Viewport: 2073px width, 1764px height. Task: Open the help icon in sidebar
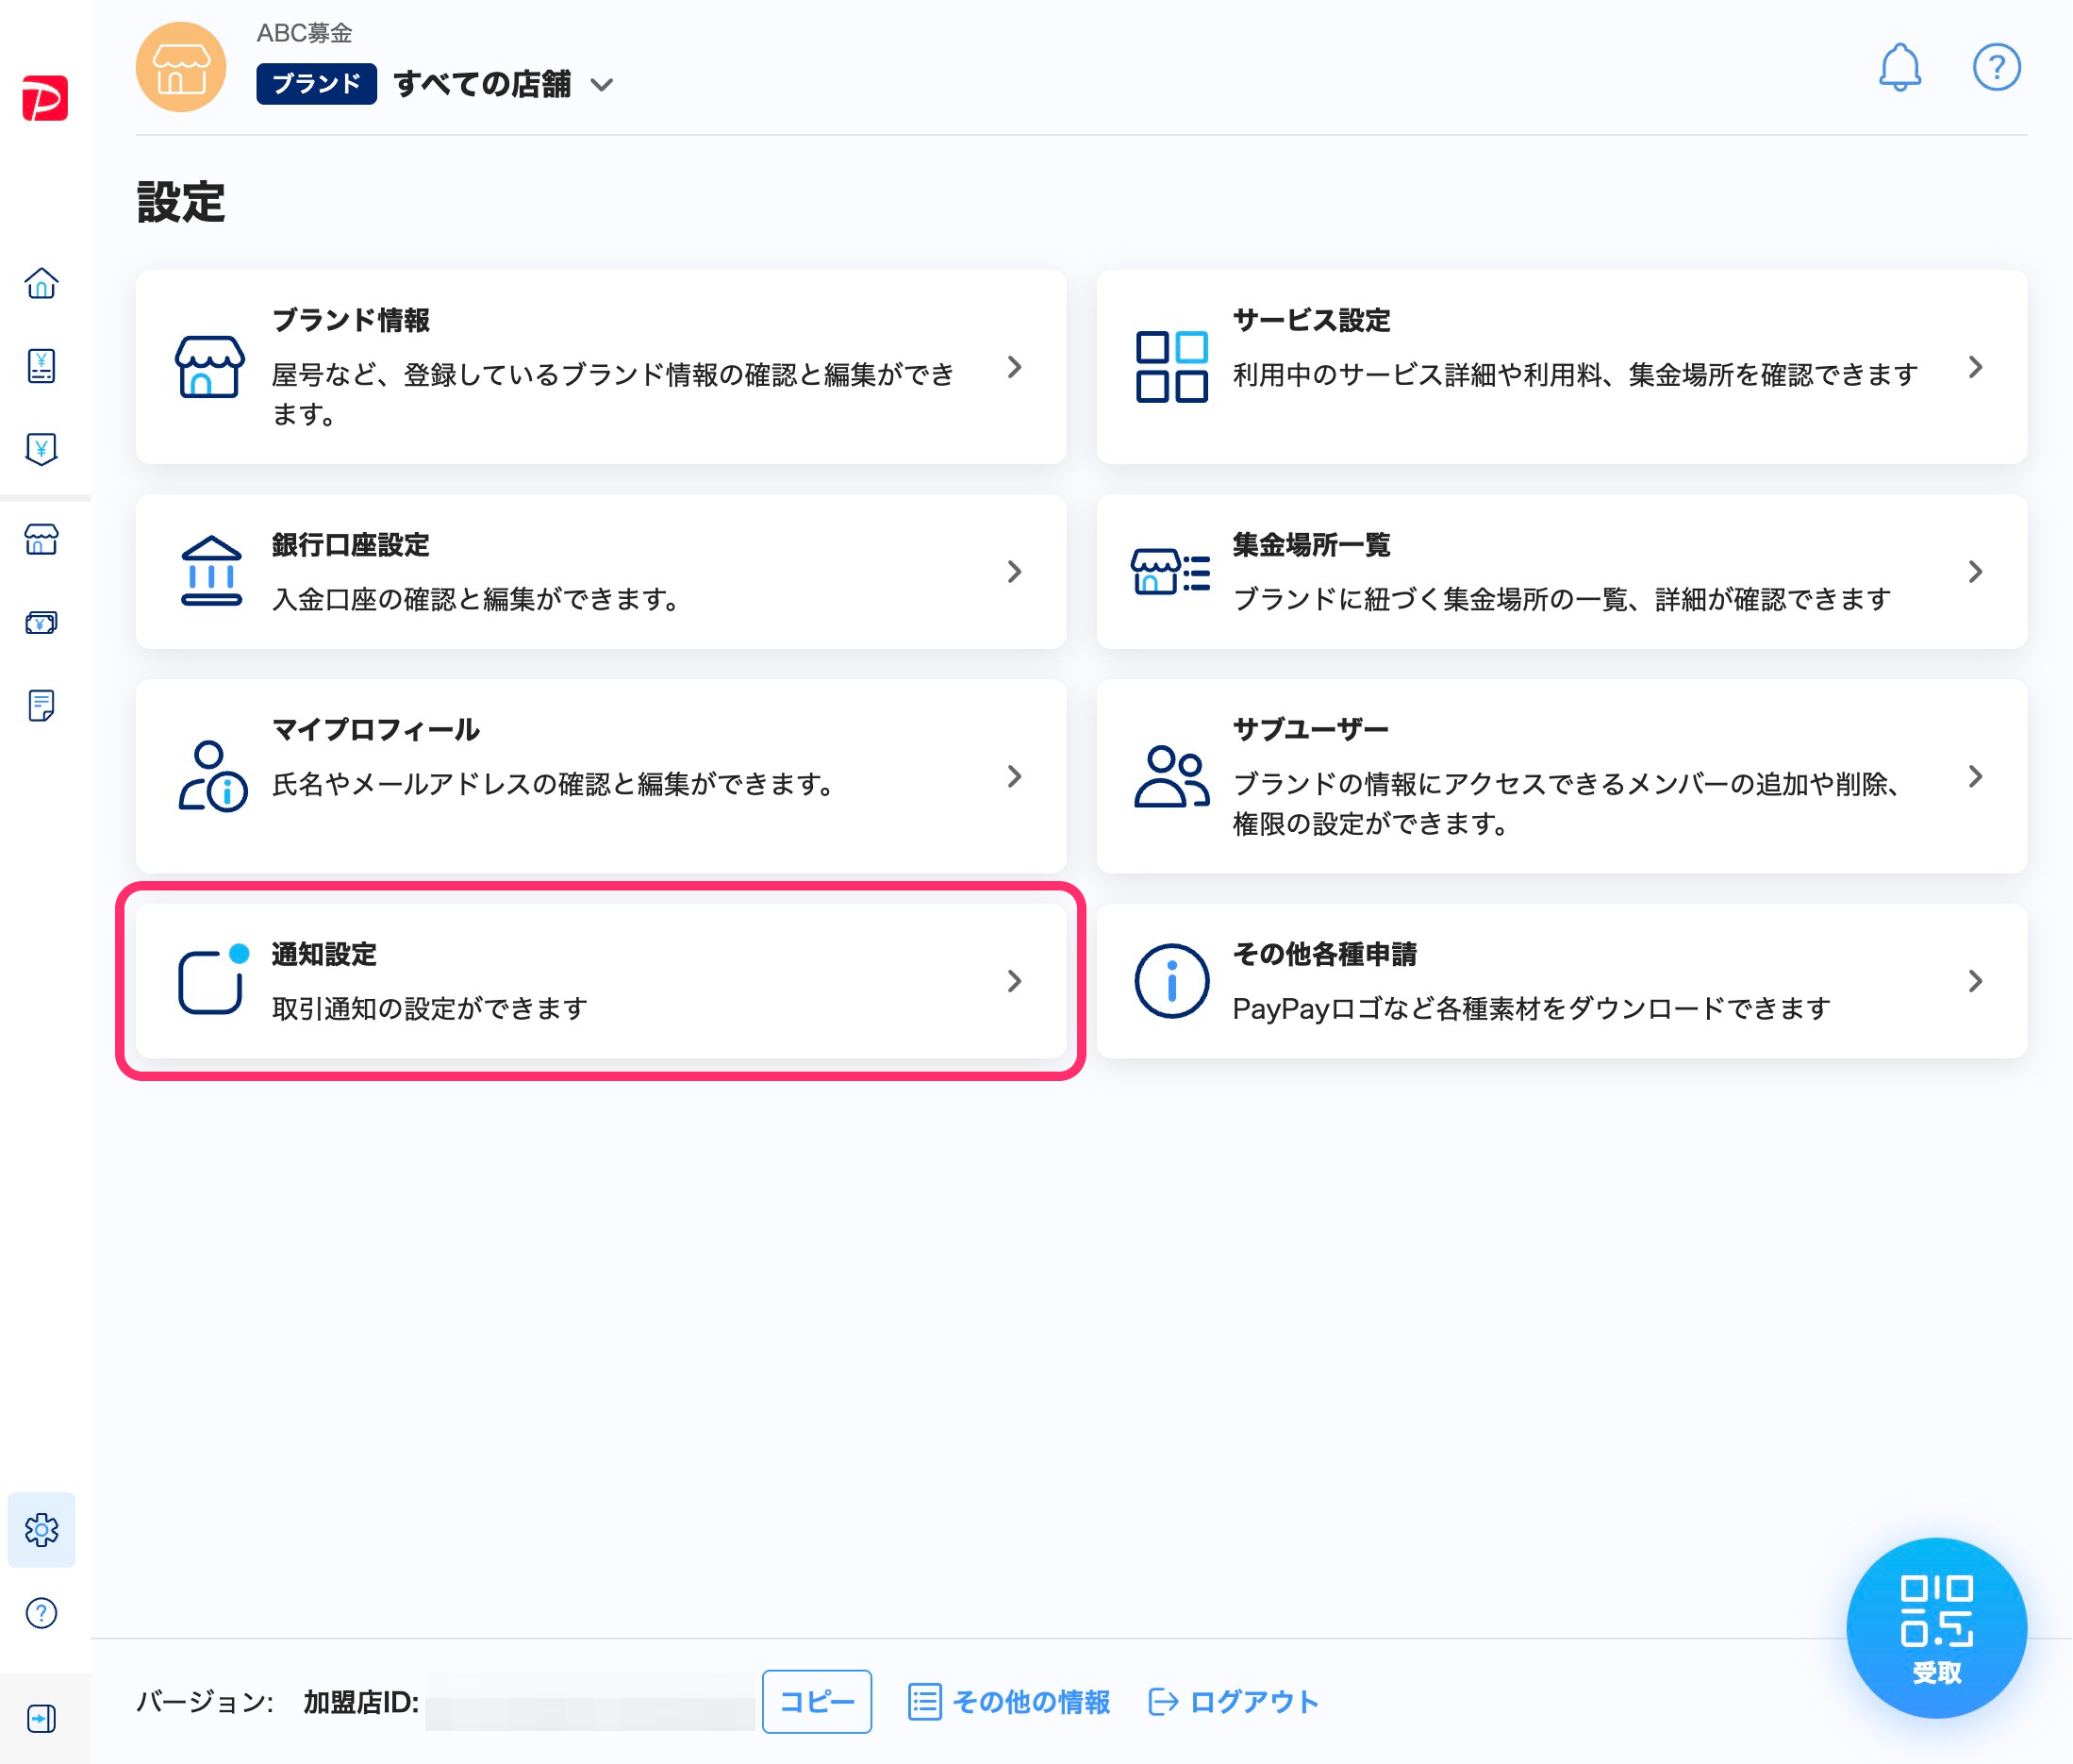coord(41,1612)
